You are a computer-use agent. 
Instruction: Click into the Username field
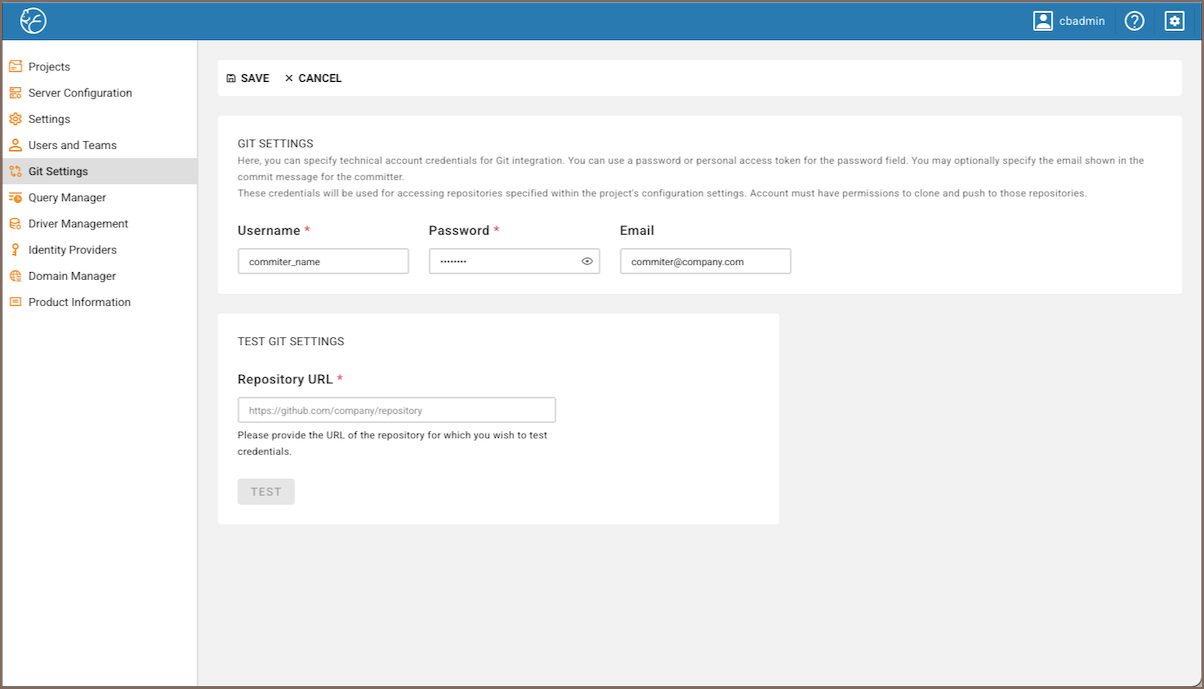323,262
